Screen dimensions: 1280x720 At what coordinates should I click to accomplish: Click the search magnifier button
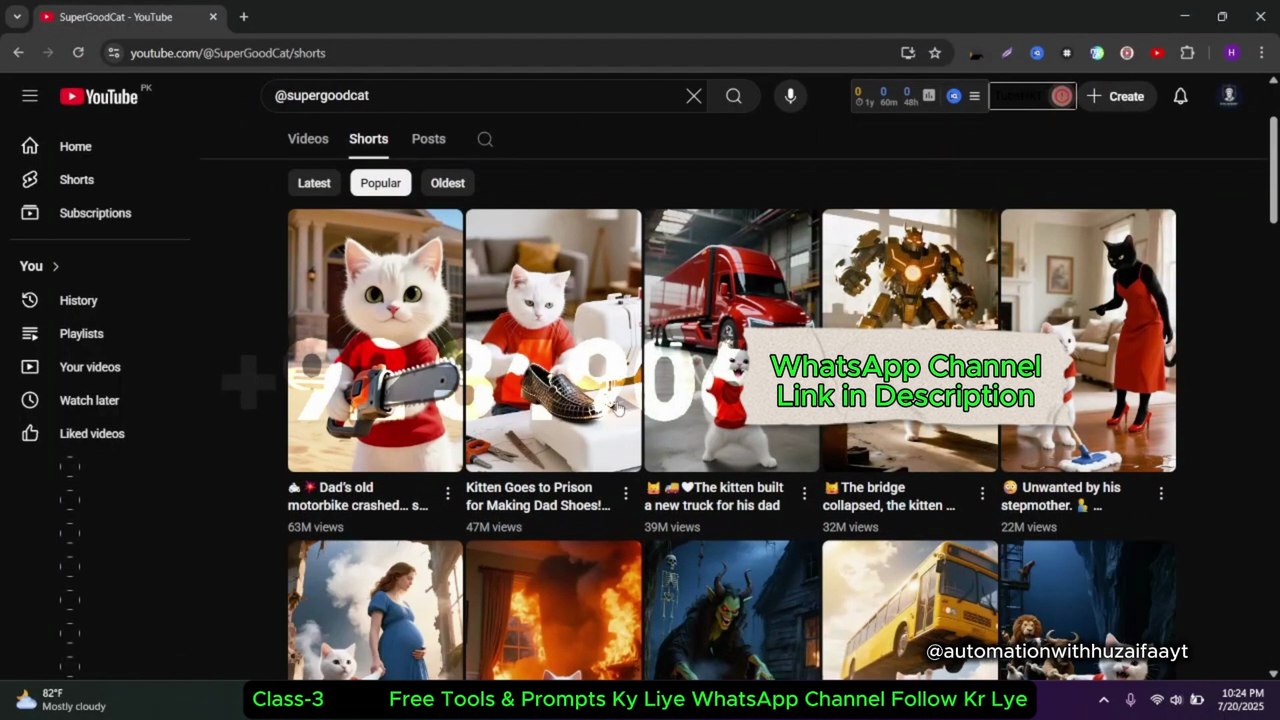tap(734, 96)
